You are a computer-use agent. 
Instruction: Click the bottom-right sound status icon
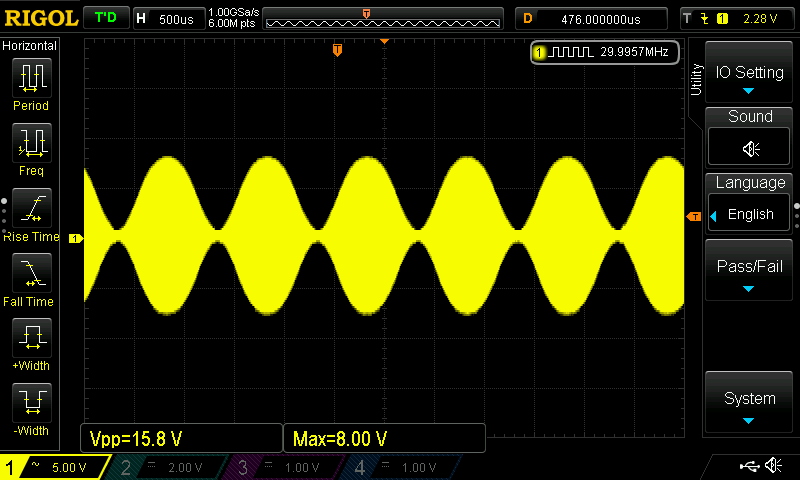773,465
